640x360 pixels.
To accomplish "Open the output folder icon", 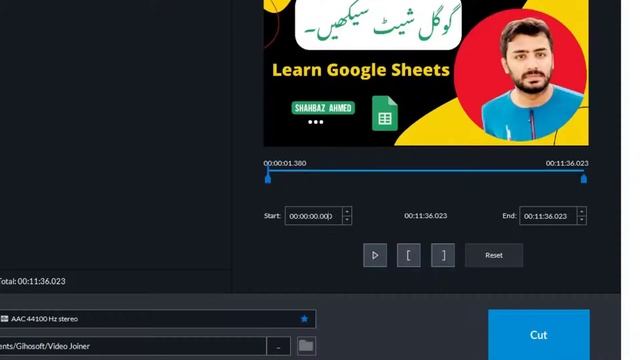I will (x=306, y=346).
